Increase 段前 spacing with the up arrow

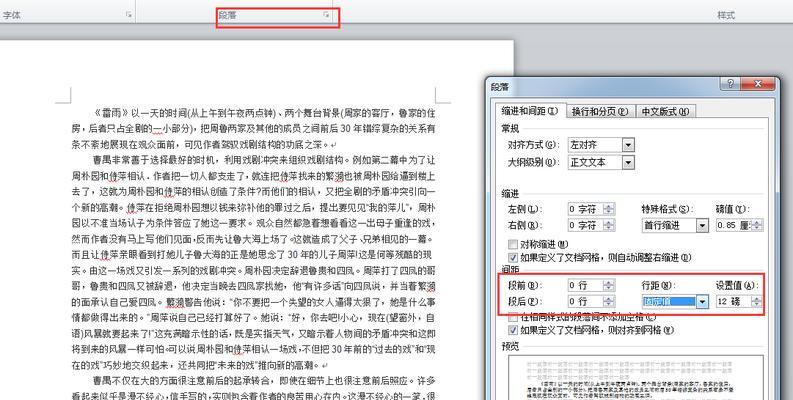pyautogui.click(x=609, y=282)
